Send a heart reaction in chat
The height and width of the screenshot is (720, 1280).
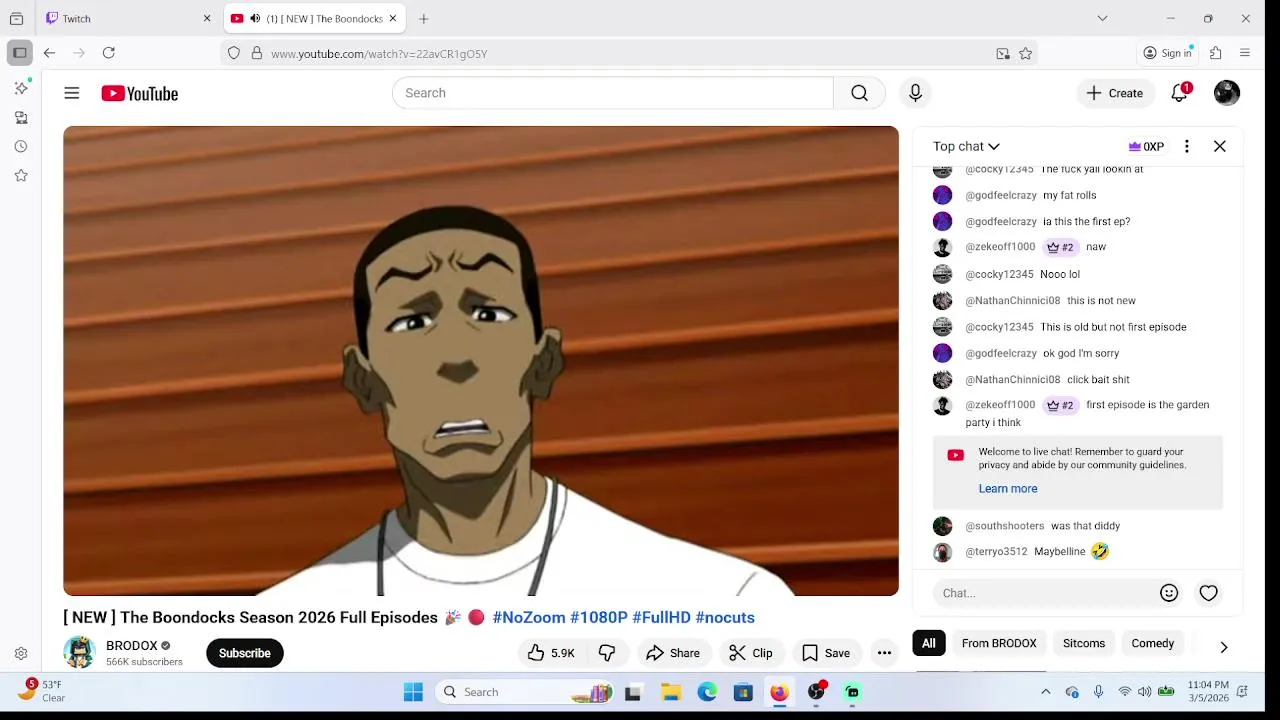(x=1209, y=593)
